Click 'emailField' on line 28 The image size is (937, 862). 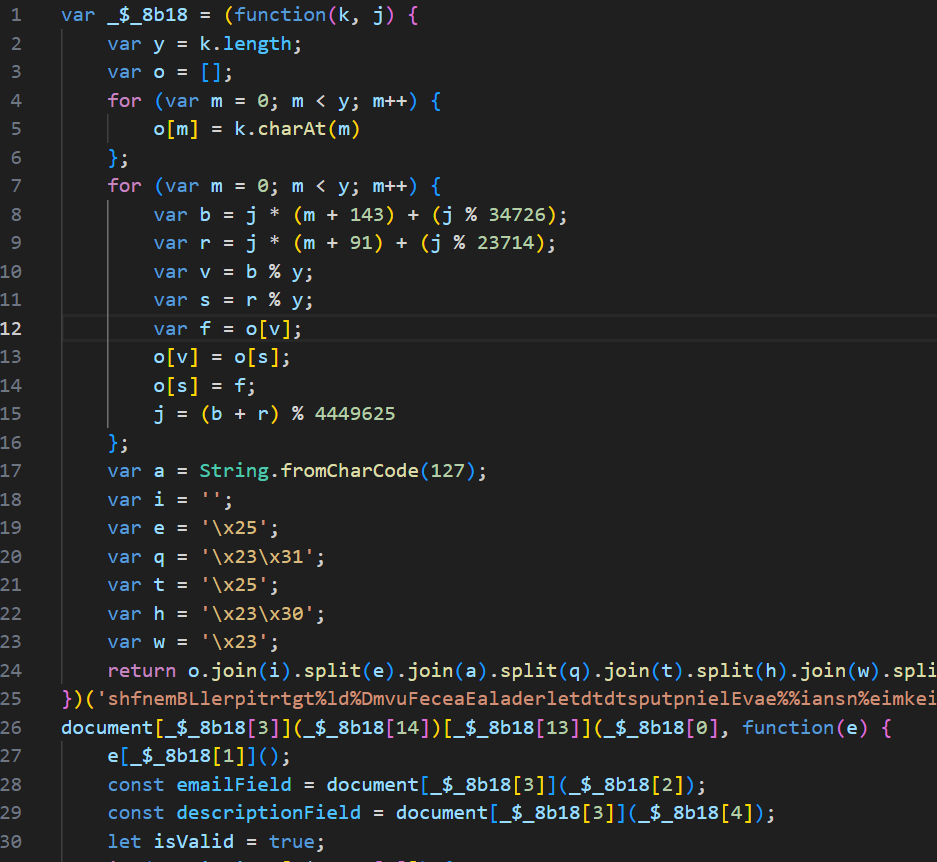point(234,785)
